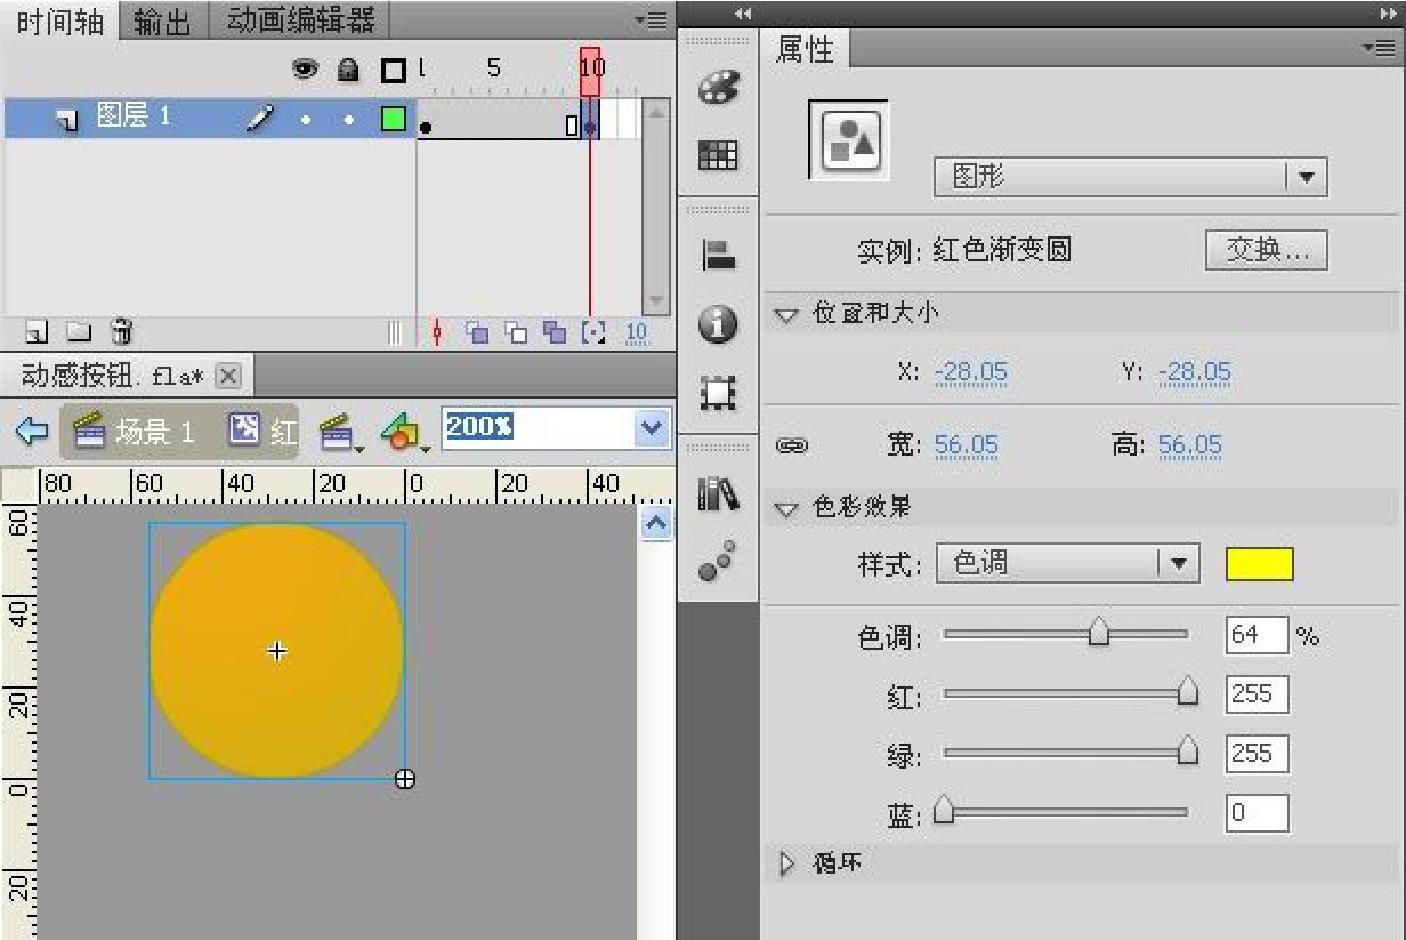This screenshot has height=940, width=1406.
Task: Toggle visibility dot for 图层 1
Action: (x=305, y=120)
